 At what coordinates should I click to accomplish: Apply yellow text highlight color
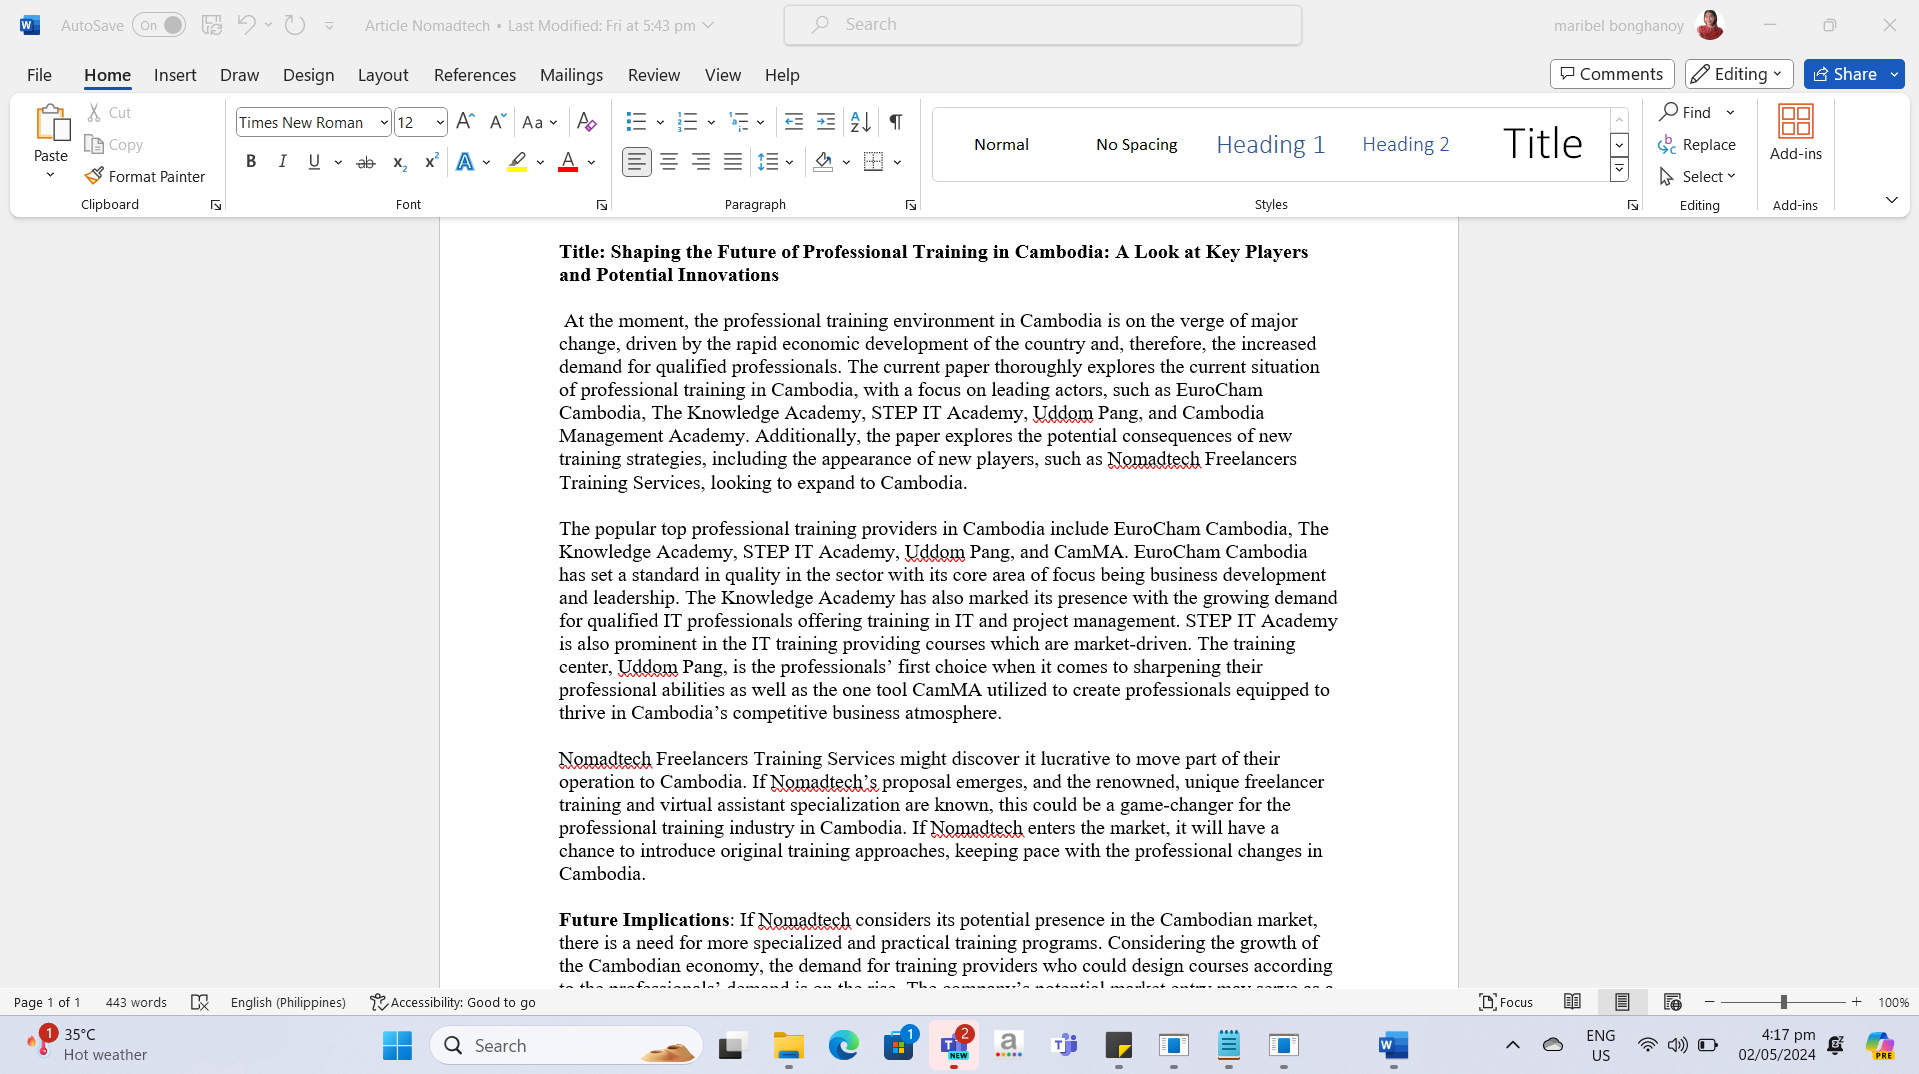(517, 162)
